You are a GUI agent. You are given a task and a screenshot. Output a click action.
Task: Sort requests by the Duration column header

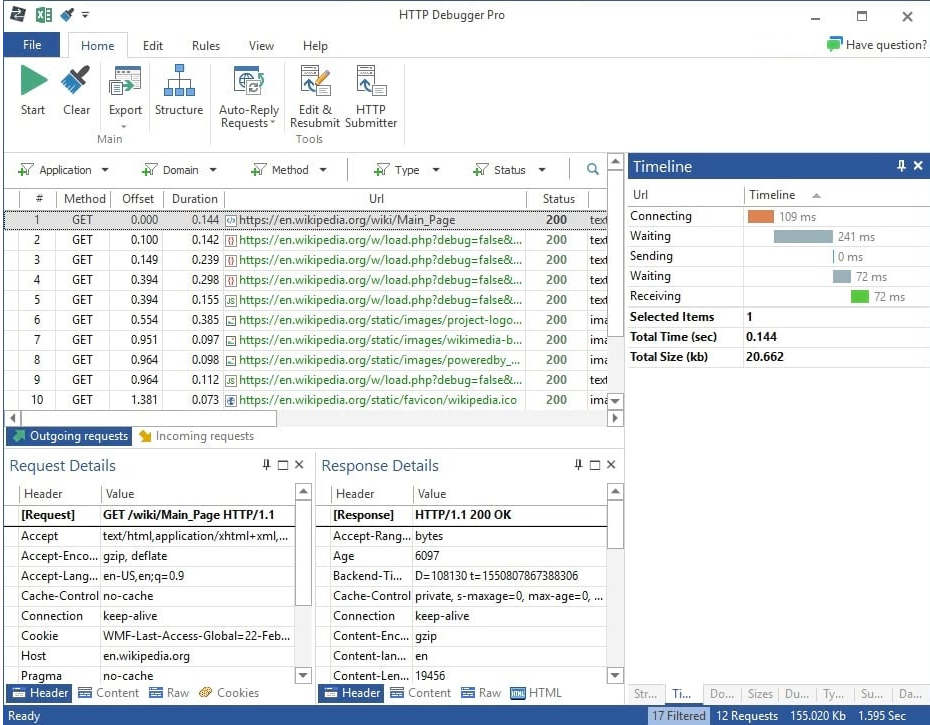(x=194, y=199)
